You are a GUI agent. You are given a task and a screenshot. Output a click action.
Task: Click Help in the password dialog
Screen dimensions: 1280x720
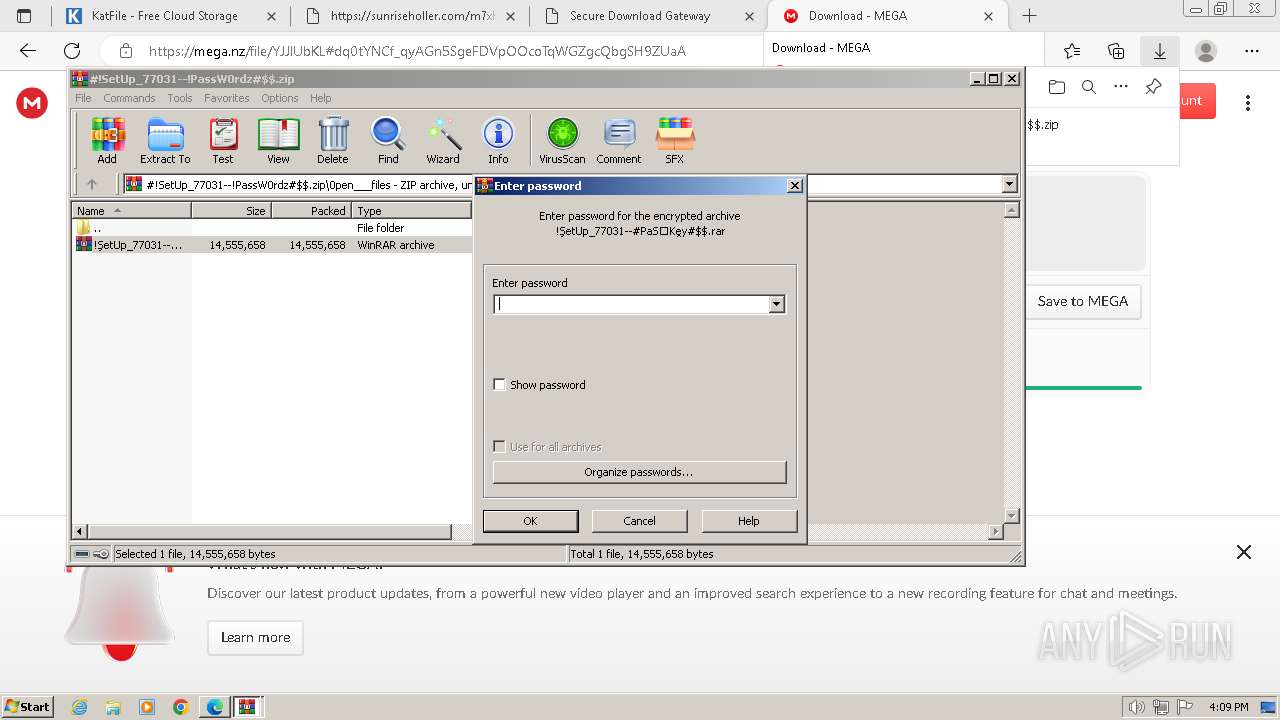[749, 521]
